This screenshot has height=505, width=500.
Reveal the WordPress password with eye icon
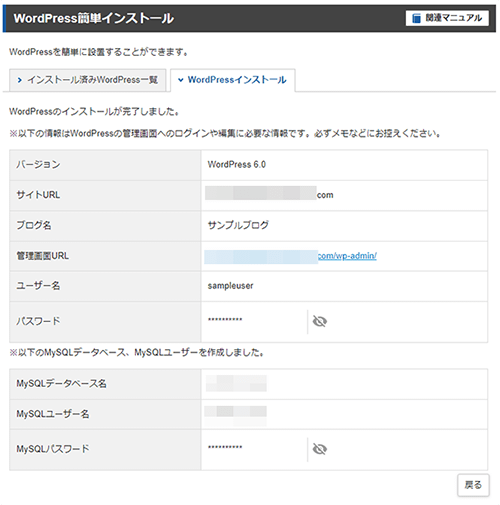tap(320, 321)
